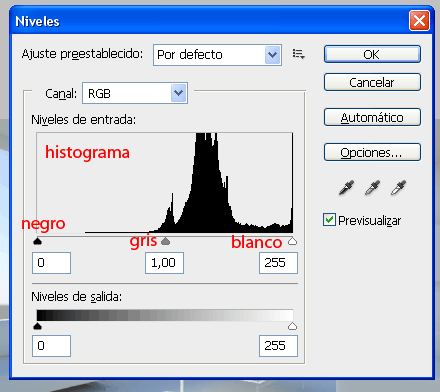440x392 pixels.
Task: Select the black point eyedropper
Action: (347, 188)
